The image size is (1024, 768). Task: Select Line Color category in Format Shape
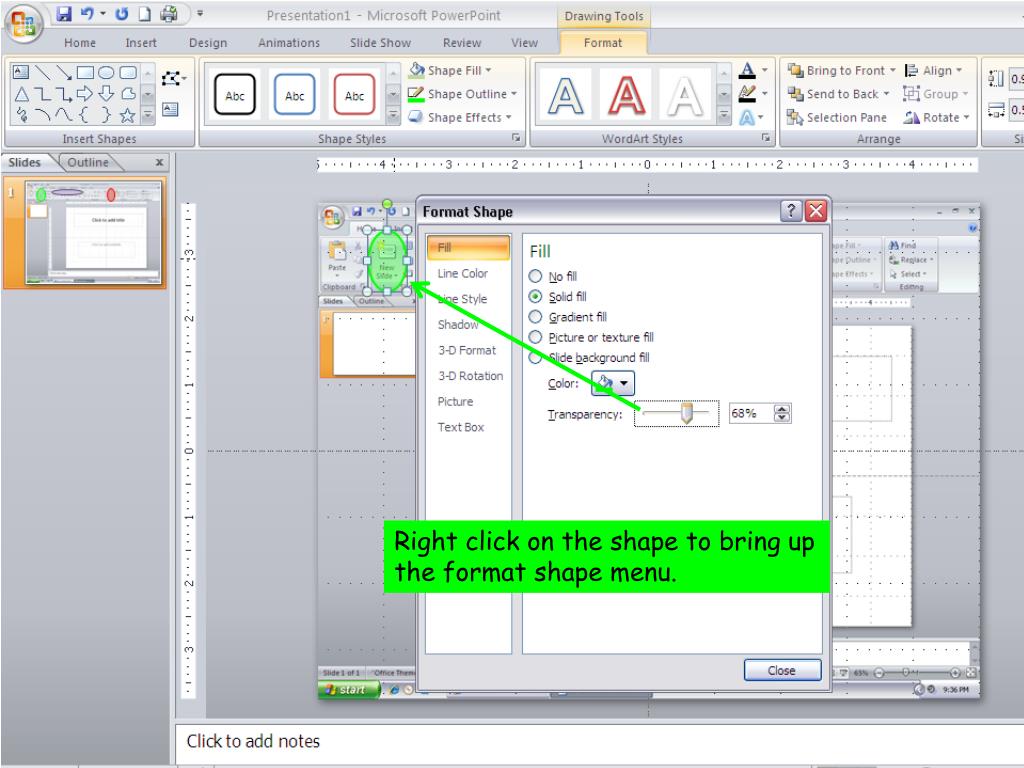[x=462, y=273]
